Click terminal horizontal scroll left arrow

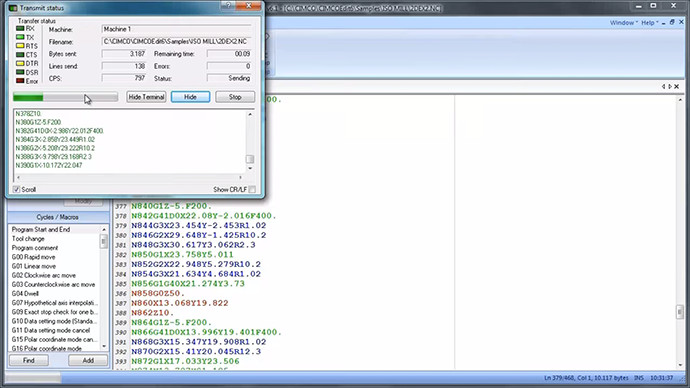coord(18,178)
